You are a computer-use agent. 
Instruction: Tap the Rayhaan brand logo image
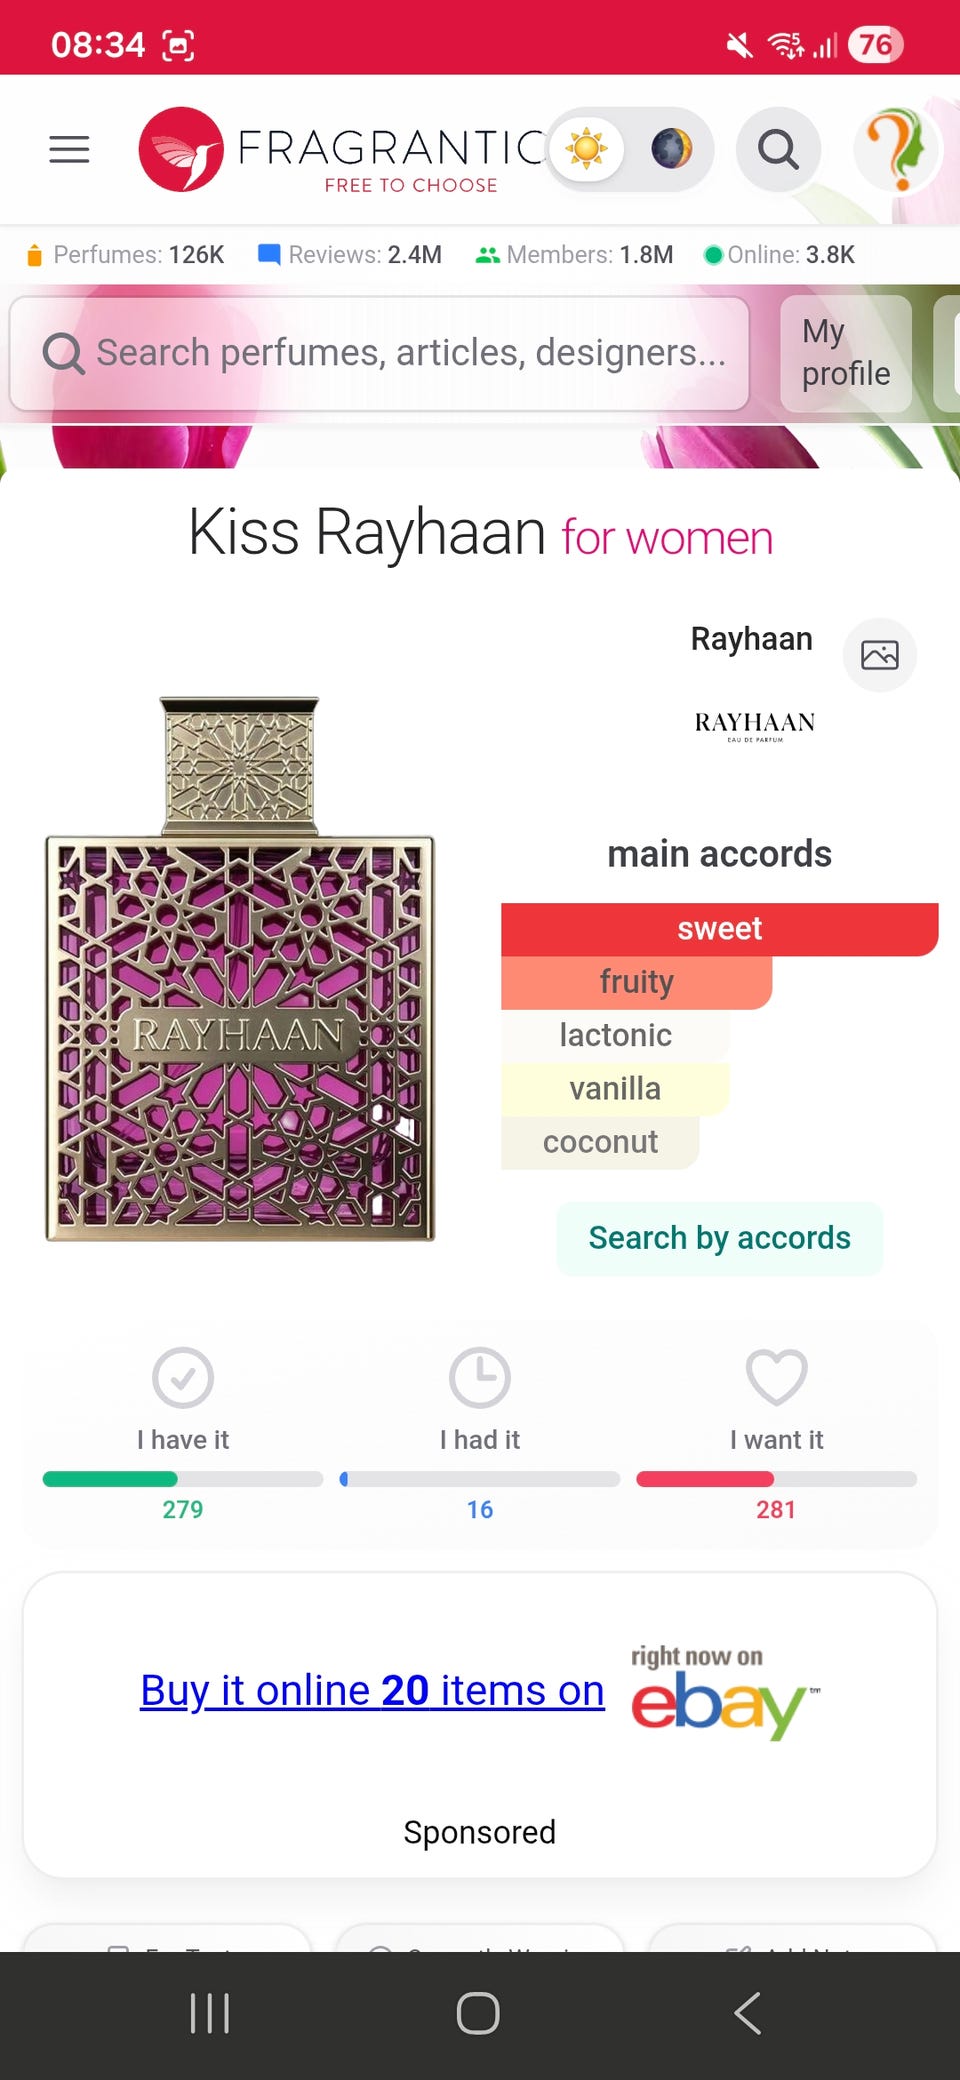(755, 724)
